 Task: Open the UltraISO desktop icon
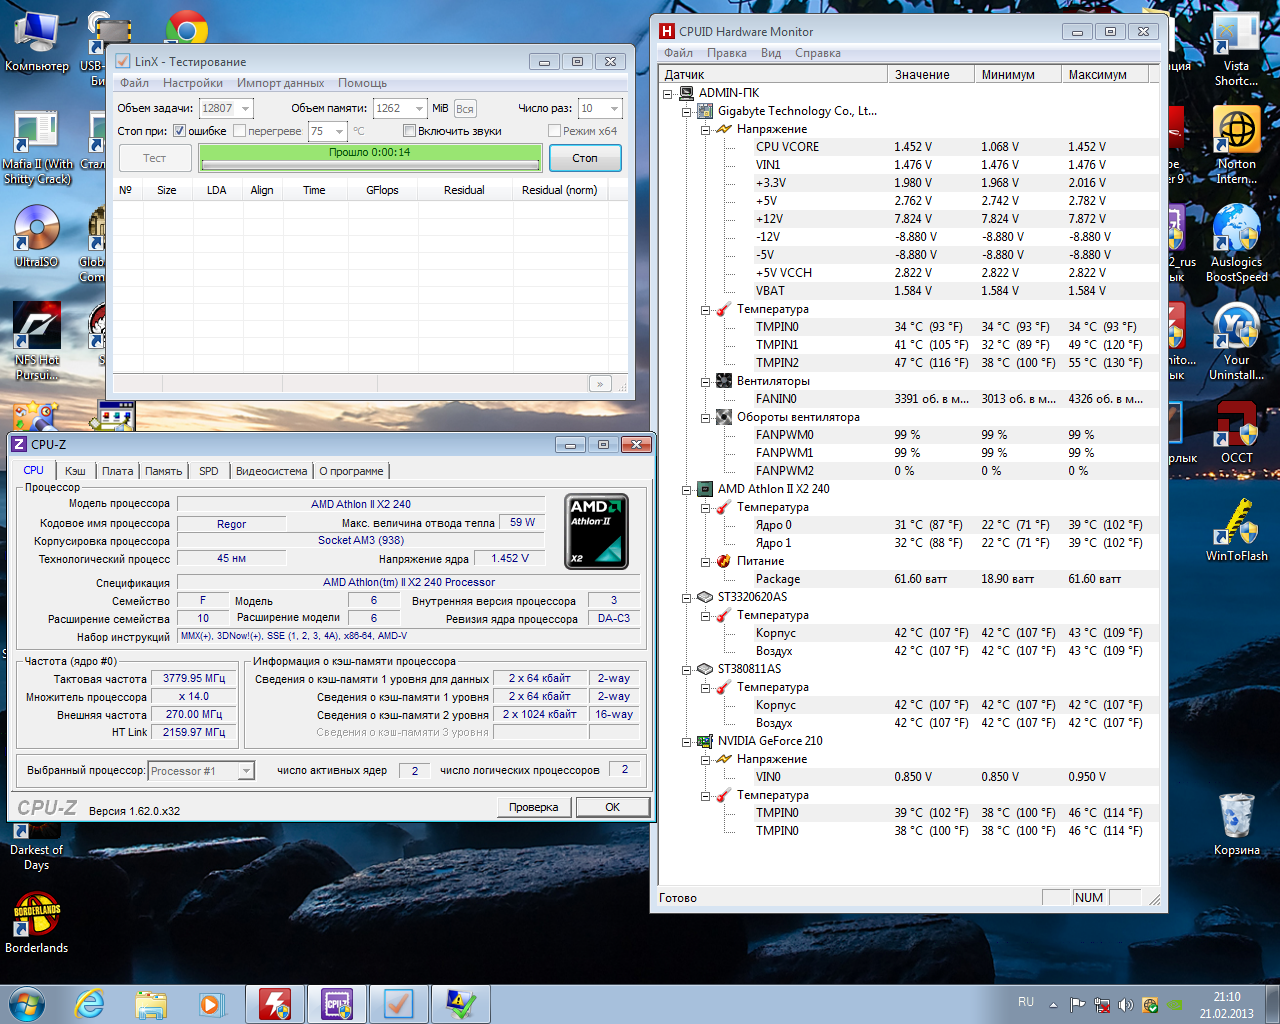pos(37,232)
